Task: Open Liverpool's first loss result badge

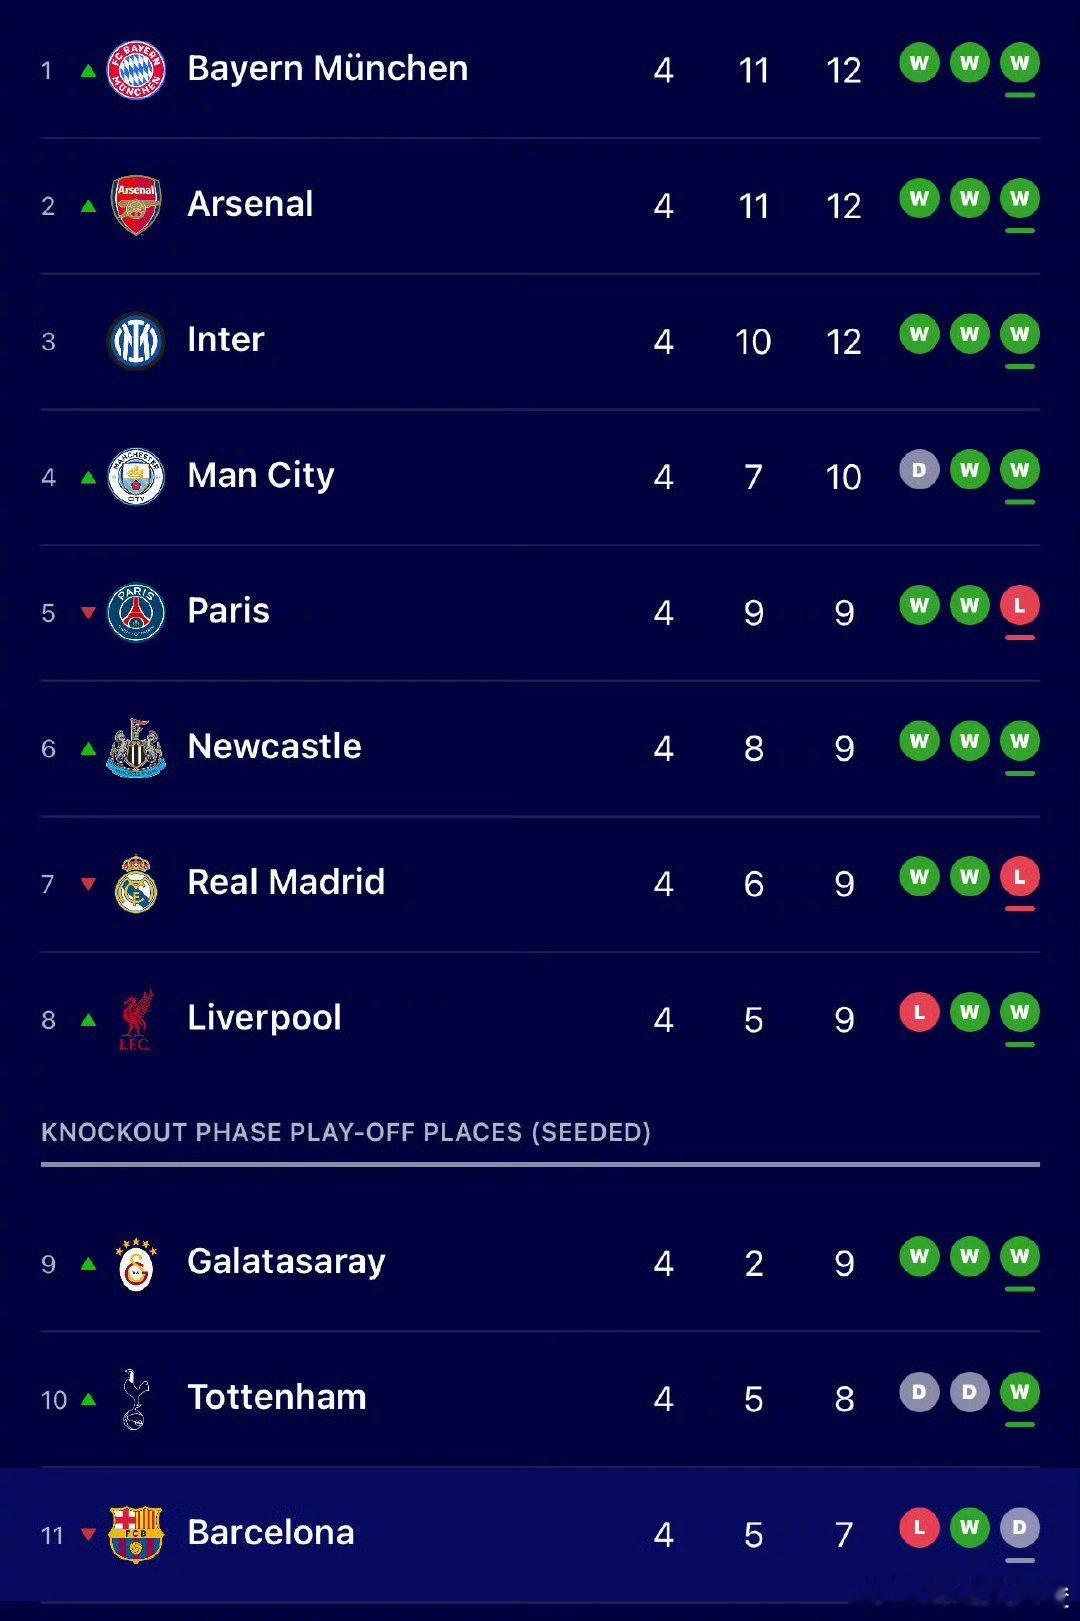Action: [919, 1012]
